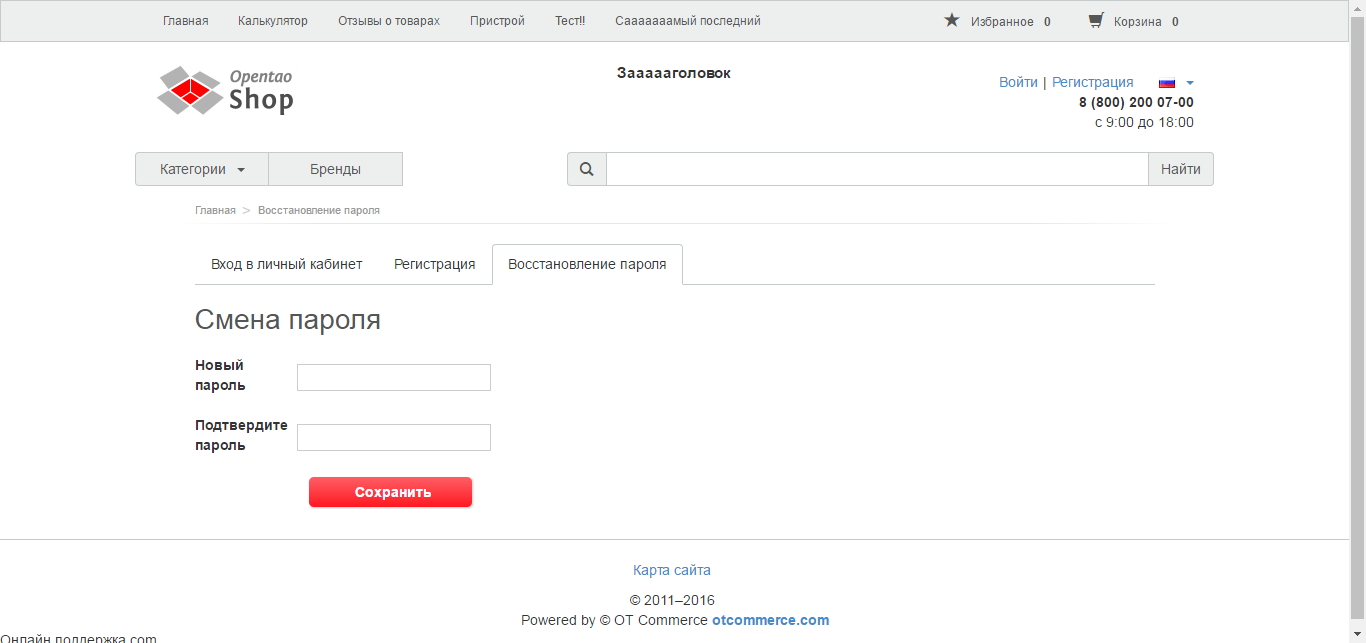This screenshot has height=643, width=1366.
Task: Click the Russian flag language icon
Action: pyautogui.click(x=1167, y=83)
